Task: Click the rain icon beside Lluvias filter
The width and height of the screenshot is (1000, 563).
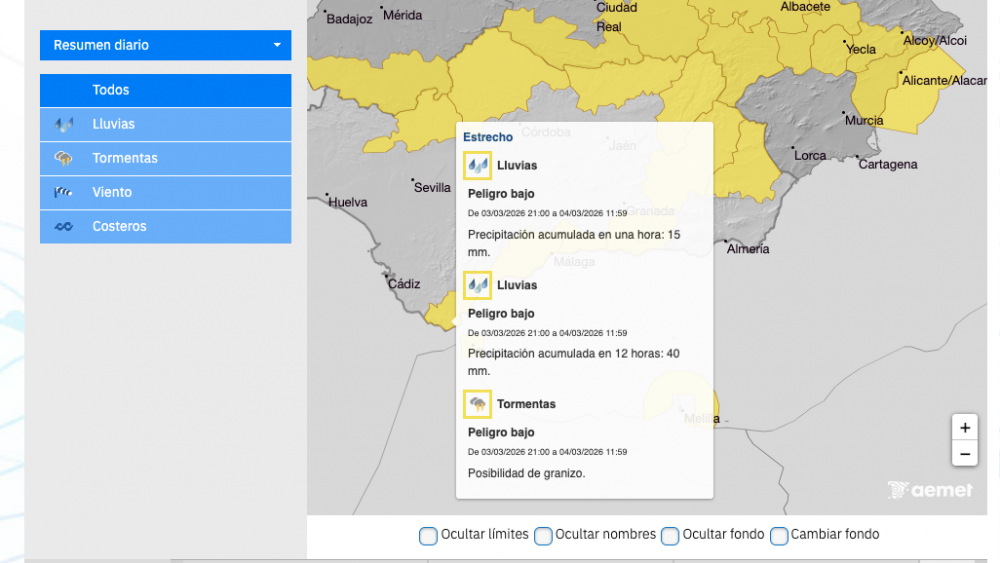Action: pyautogui.click(x=64, y=125)
